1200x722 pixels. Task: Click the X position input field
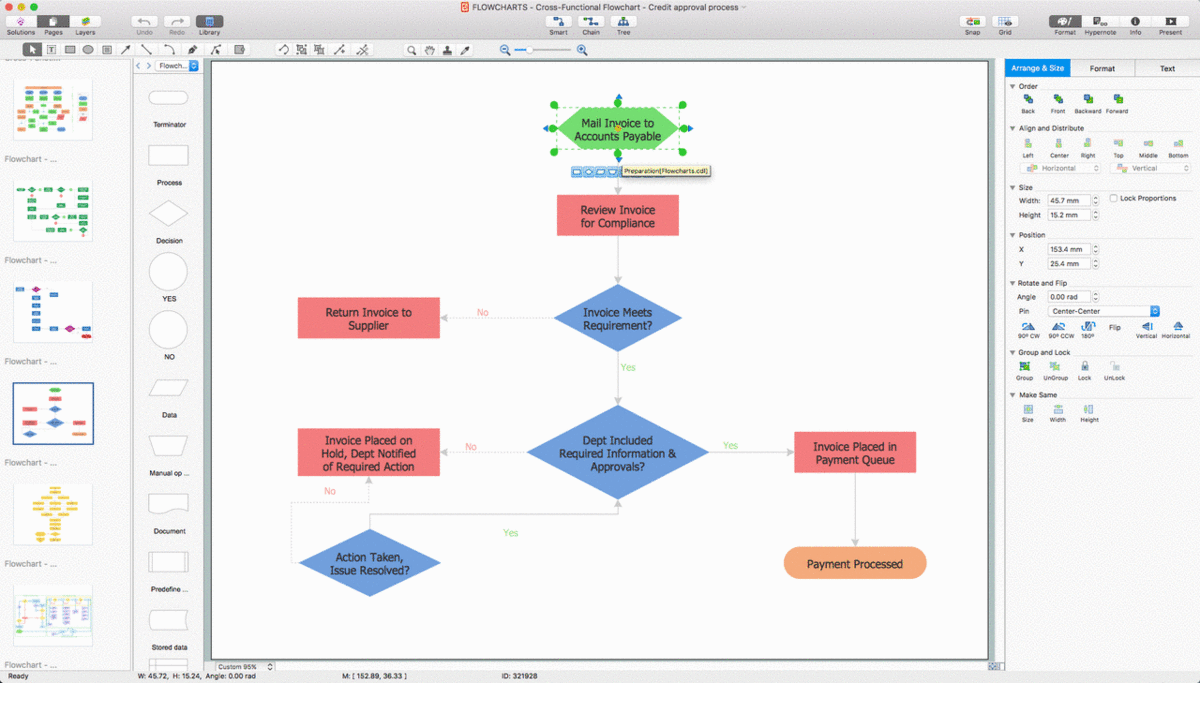[x=1069, y=249]
